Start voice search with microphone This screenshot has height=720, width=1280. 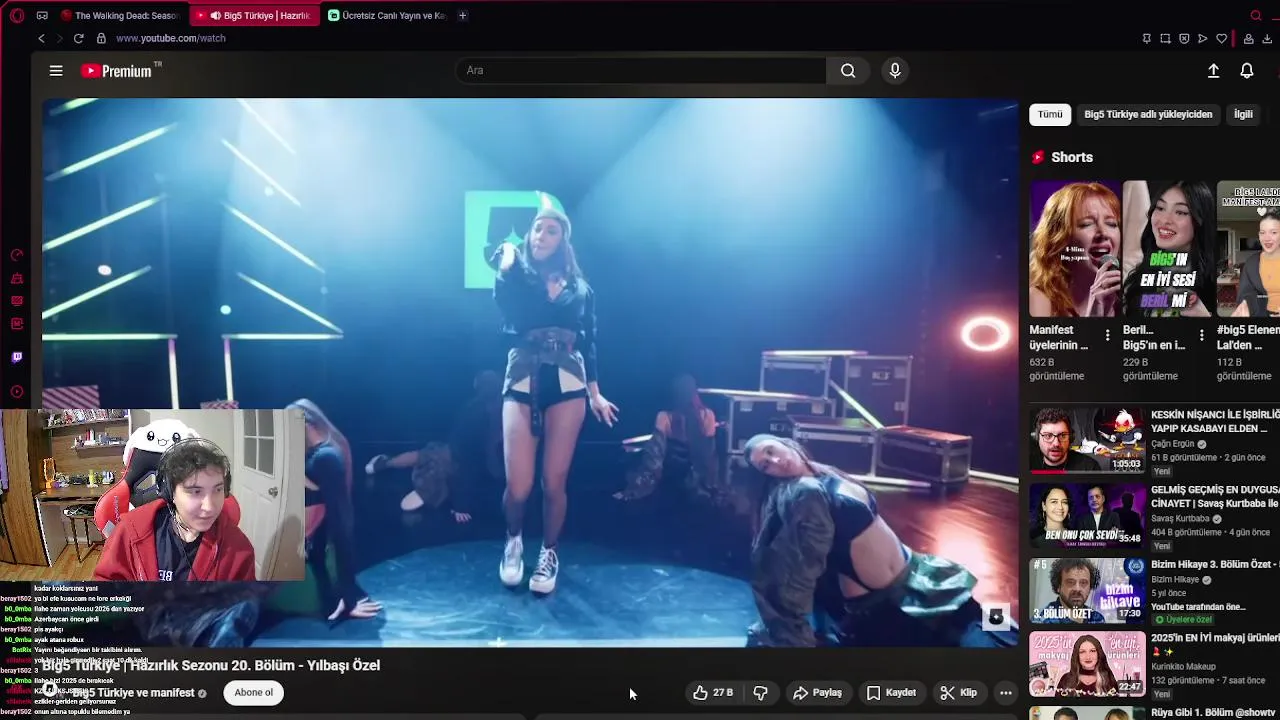click(895, 70)
